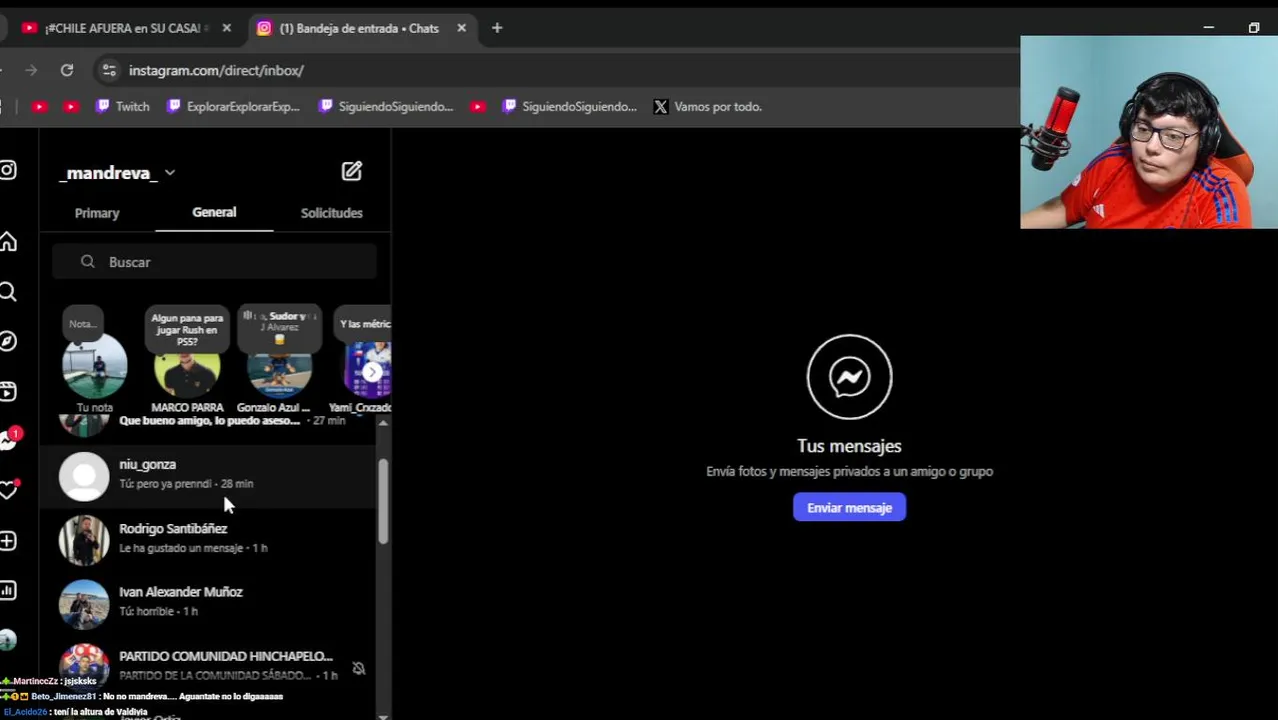The width and height of the screenshot is (1278, 720).
Task: Open Instagram logo in left sidebar
Action: 8,171
